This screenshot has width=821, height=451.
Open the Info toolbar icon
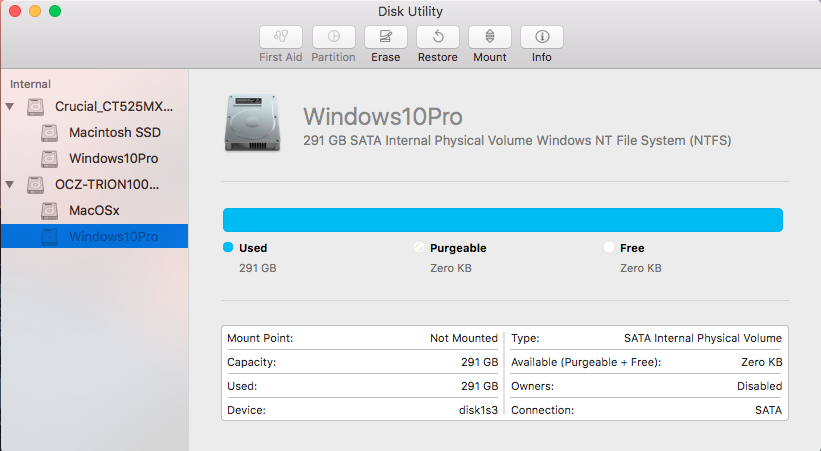point(542,37)
